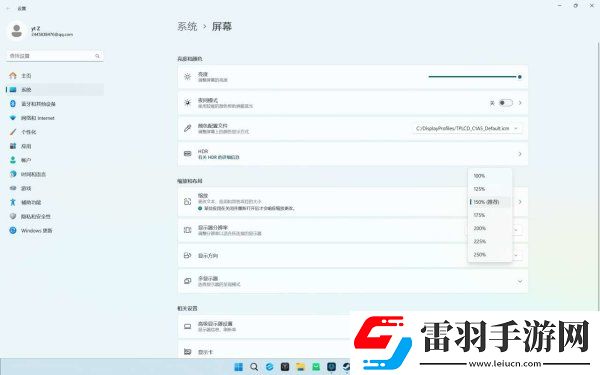Screen dimensions: 600x375
Task: Open the green app icon on the taskbar
Action: (x=316, y=367)
